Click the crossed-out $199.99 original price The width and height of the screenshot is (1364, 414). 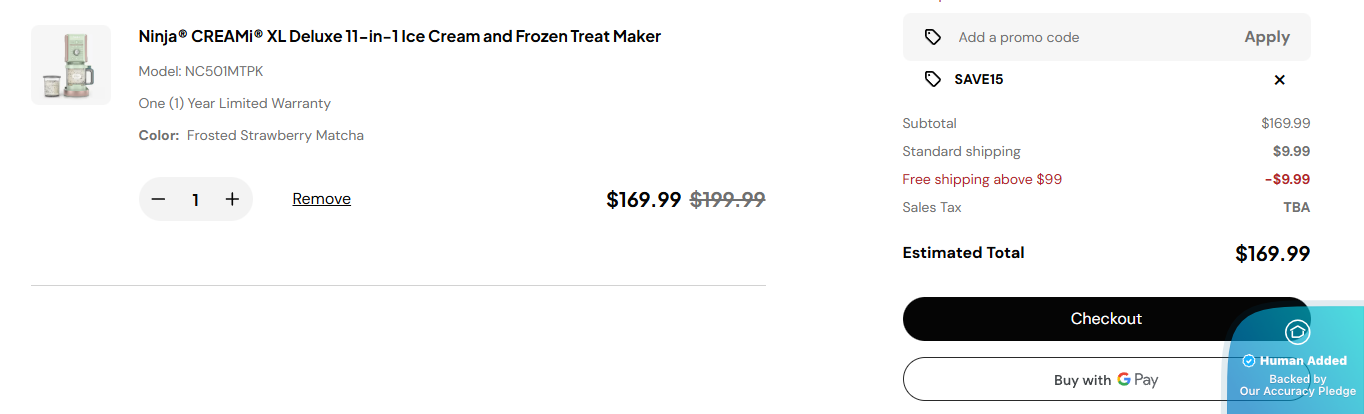tap(727, 199)
